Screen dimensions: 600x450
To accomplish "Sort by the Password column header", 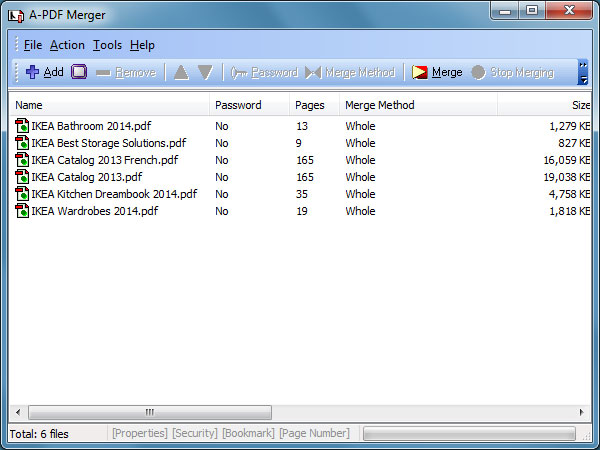I will 249,105.
